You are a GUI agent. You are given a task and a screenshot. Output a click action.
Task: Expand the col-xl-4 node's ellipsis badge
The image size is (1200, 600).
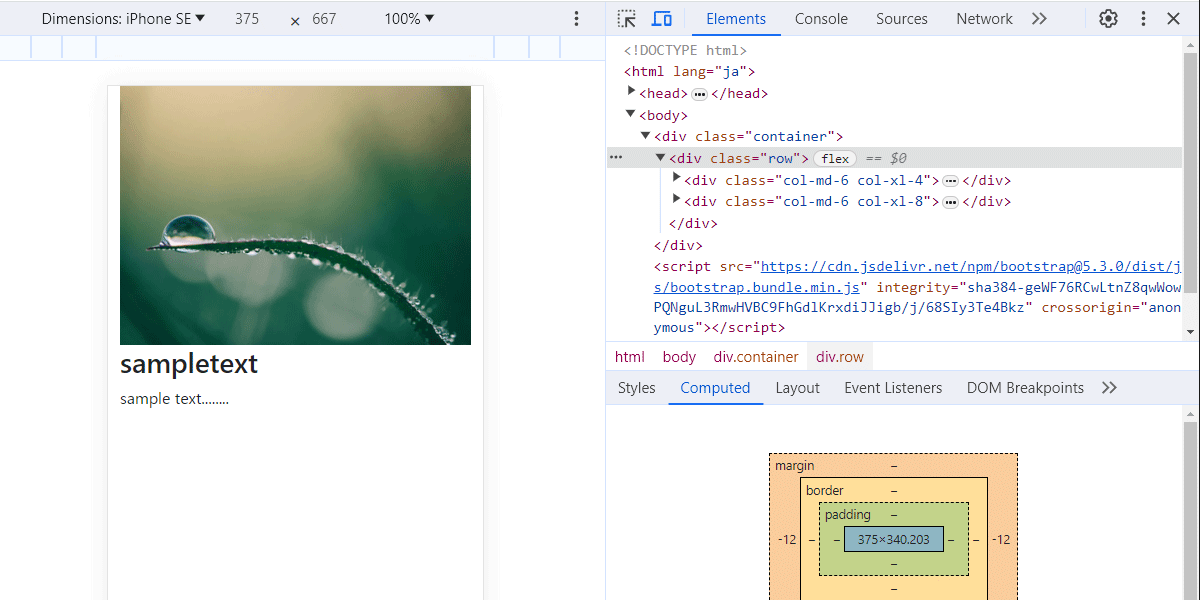(x=951, y=181)
